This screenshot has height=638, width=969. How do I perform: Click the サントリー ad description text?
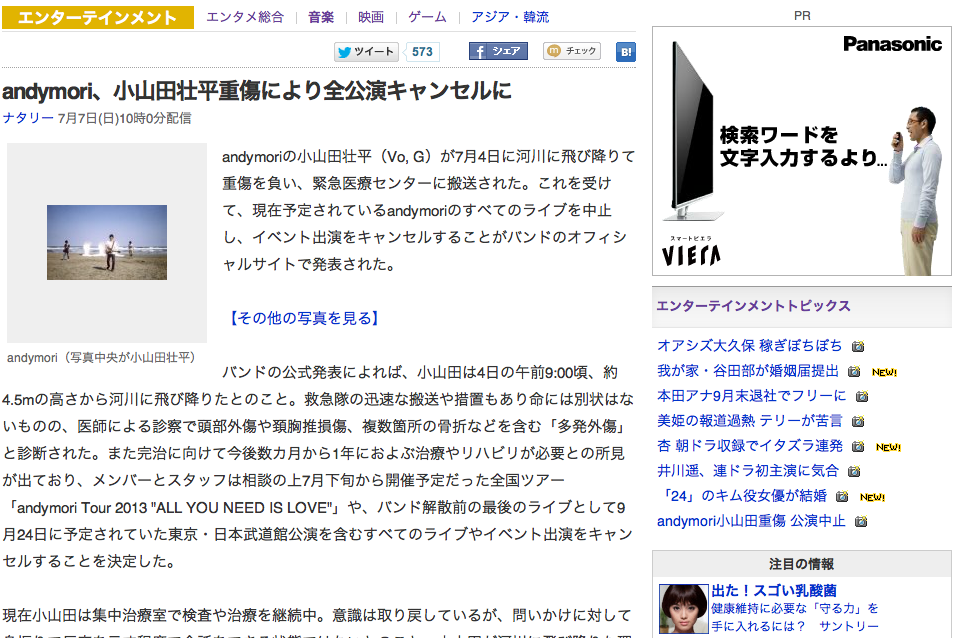795,617
